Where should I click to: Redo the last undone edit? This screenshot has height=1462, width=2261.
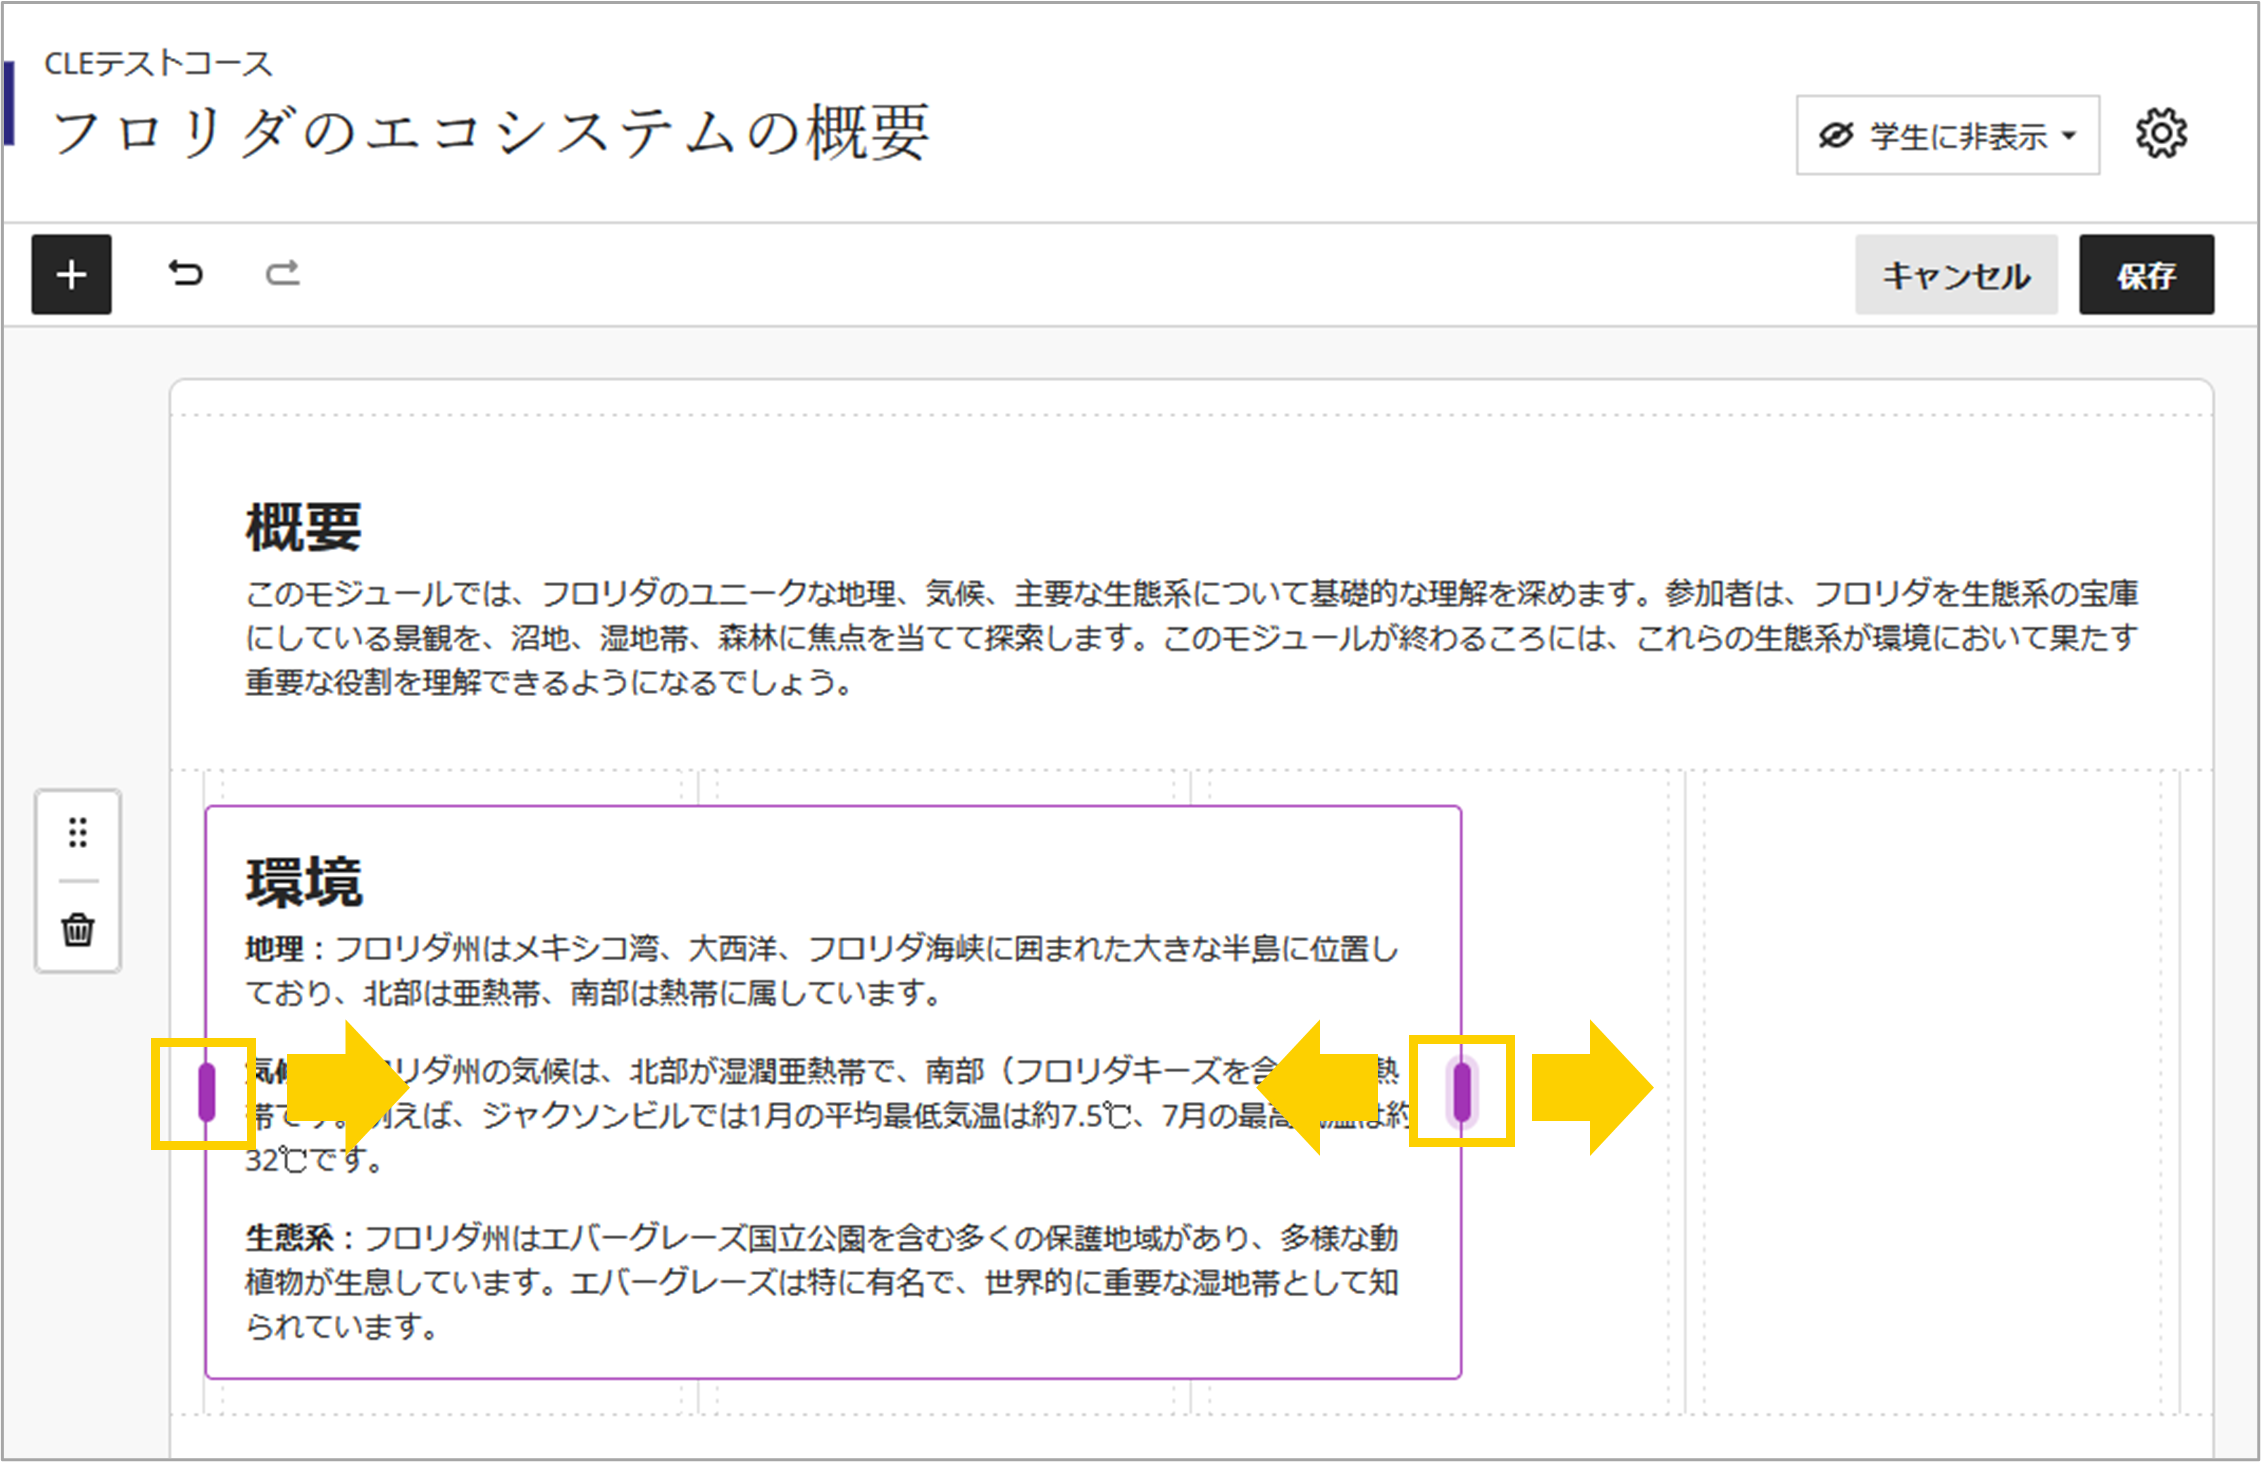[283, 274]
